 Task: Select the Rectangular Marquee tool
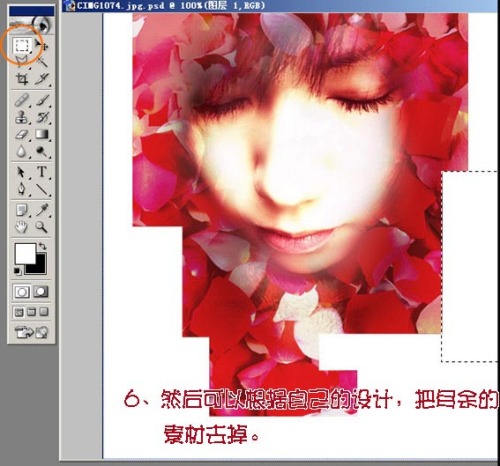click(22, 45)
